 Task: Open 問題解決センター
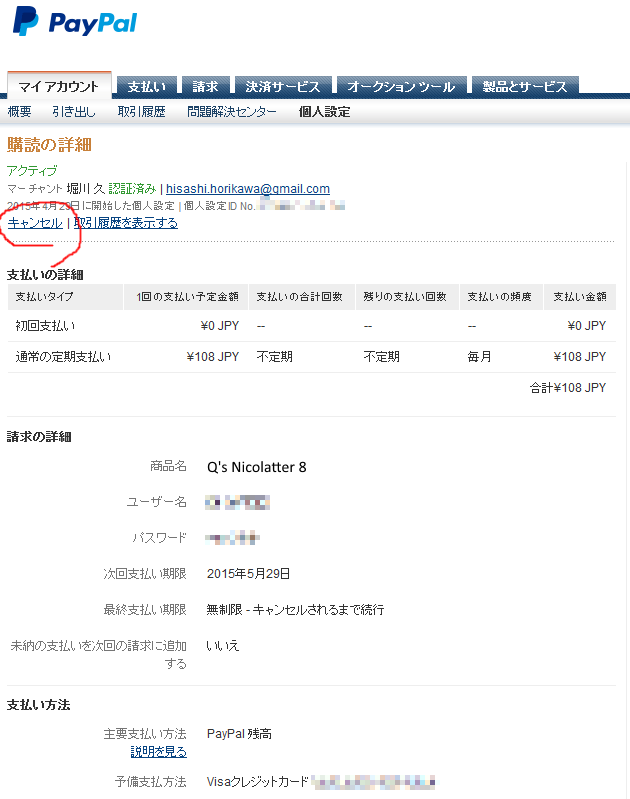232,112
